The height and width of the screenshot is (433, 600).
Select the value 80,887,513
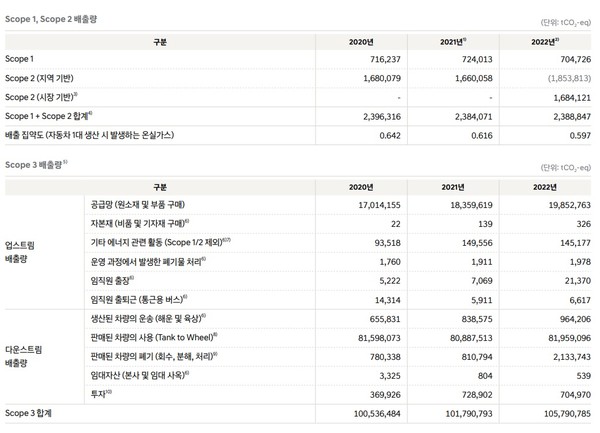(471, 339)
